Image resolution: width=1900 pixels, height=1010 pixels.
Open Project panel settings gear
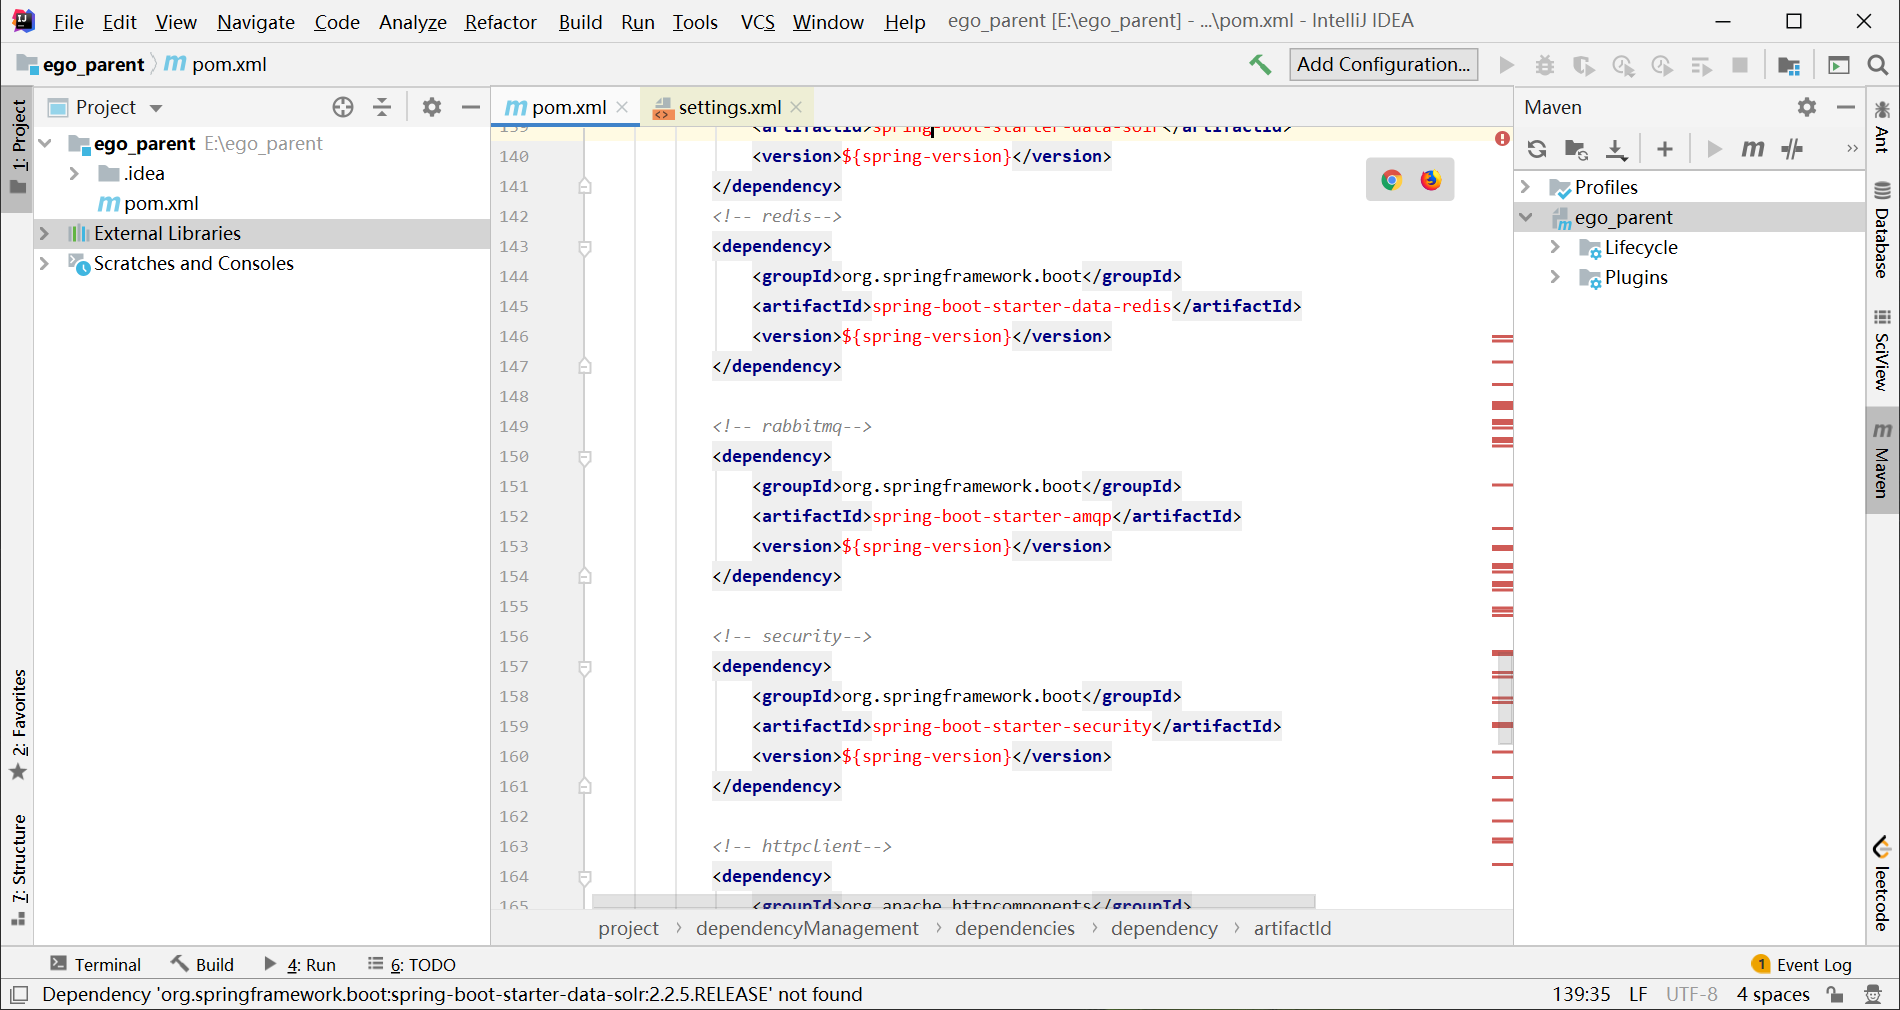coord(432,107)
